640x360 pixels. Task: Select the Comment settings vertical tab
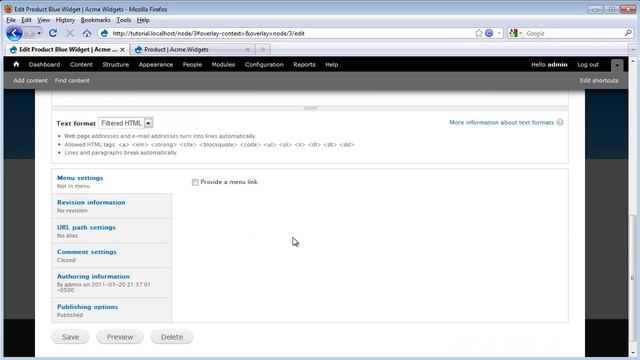pos(112,256)
